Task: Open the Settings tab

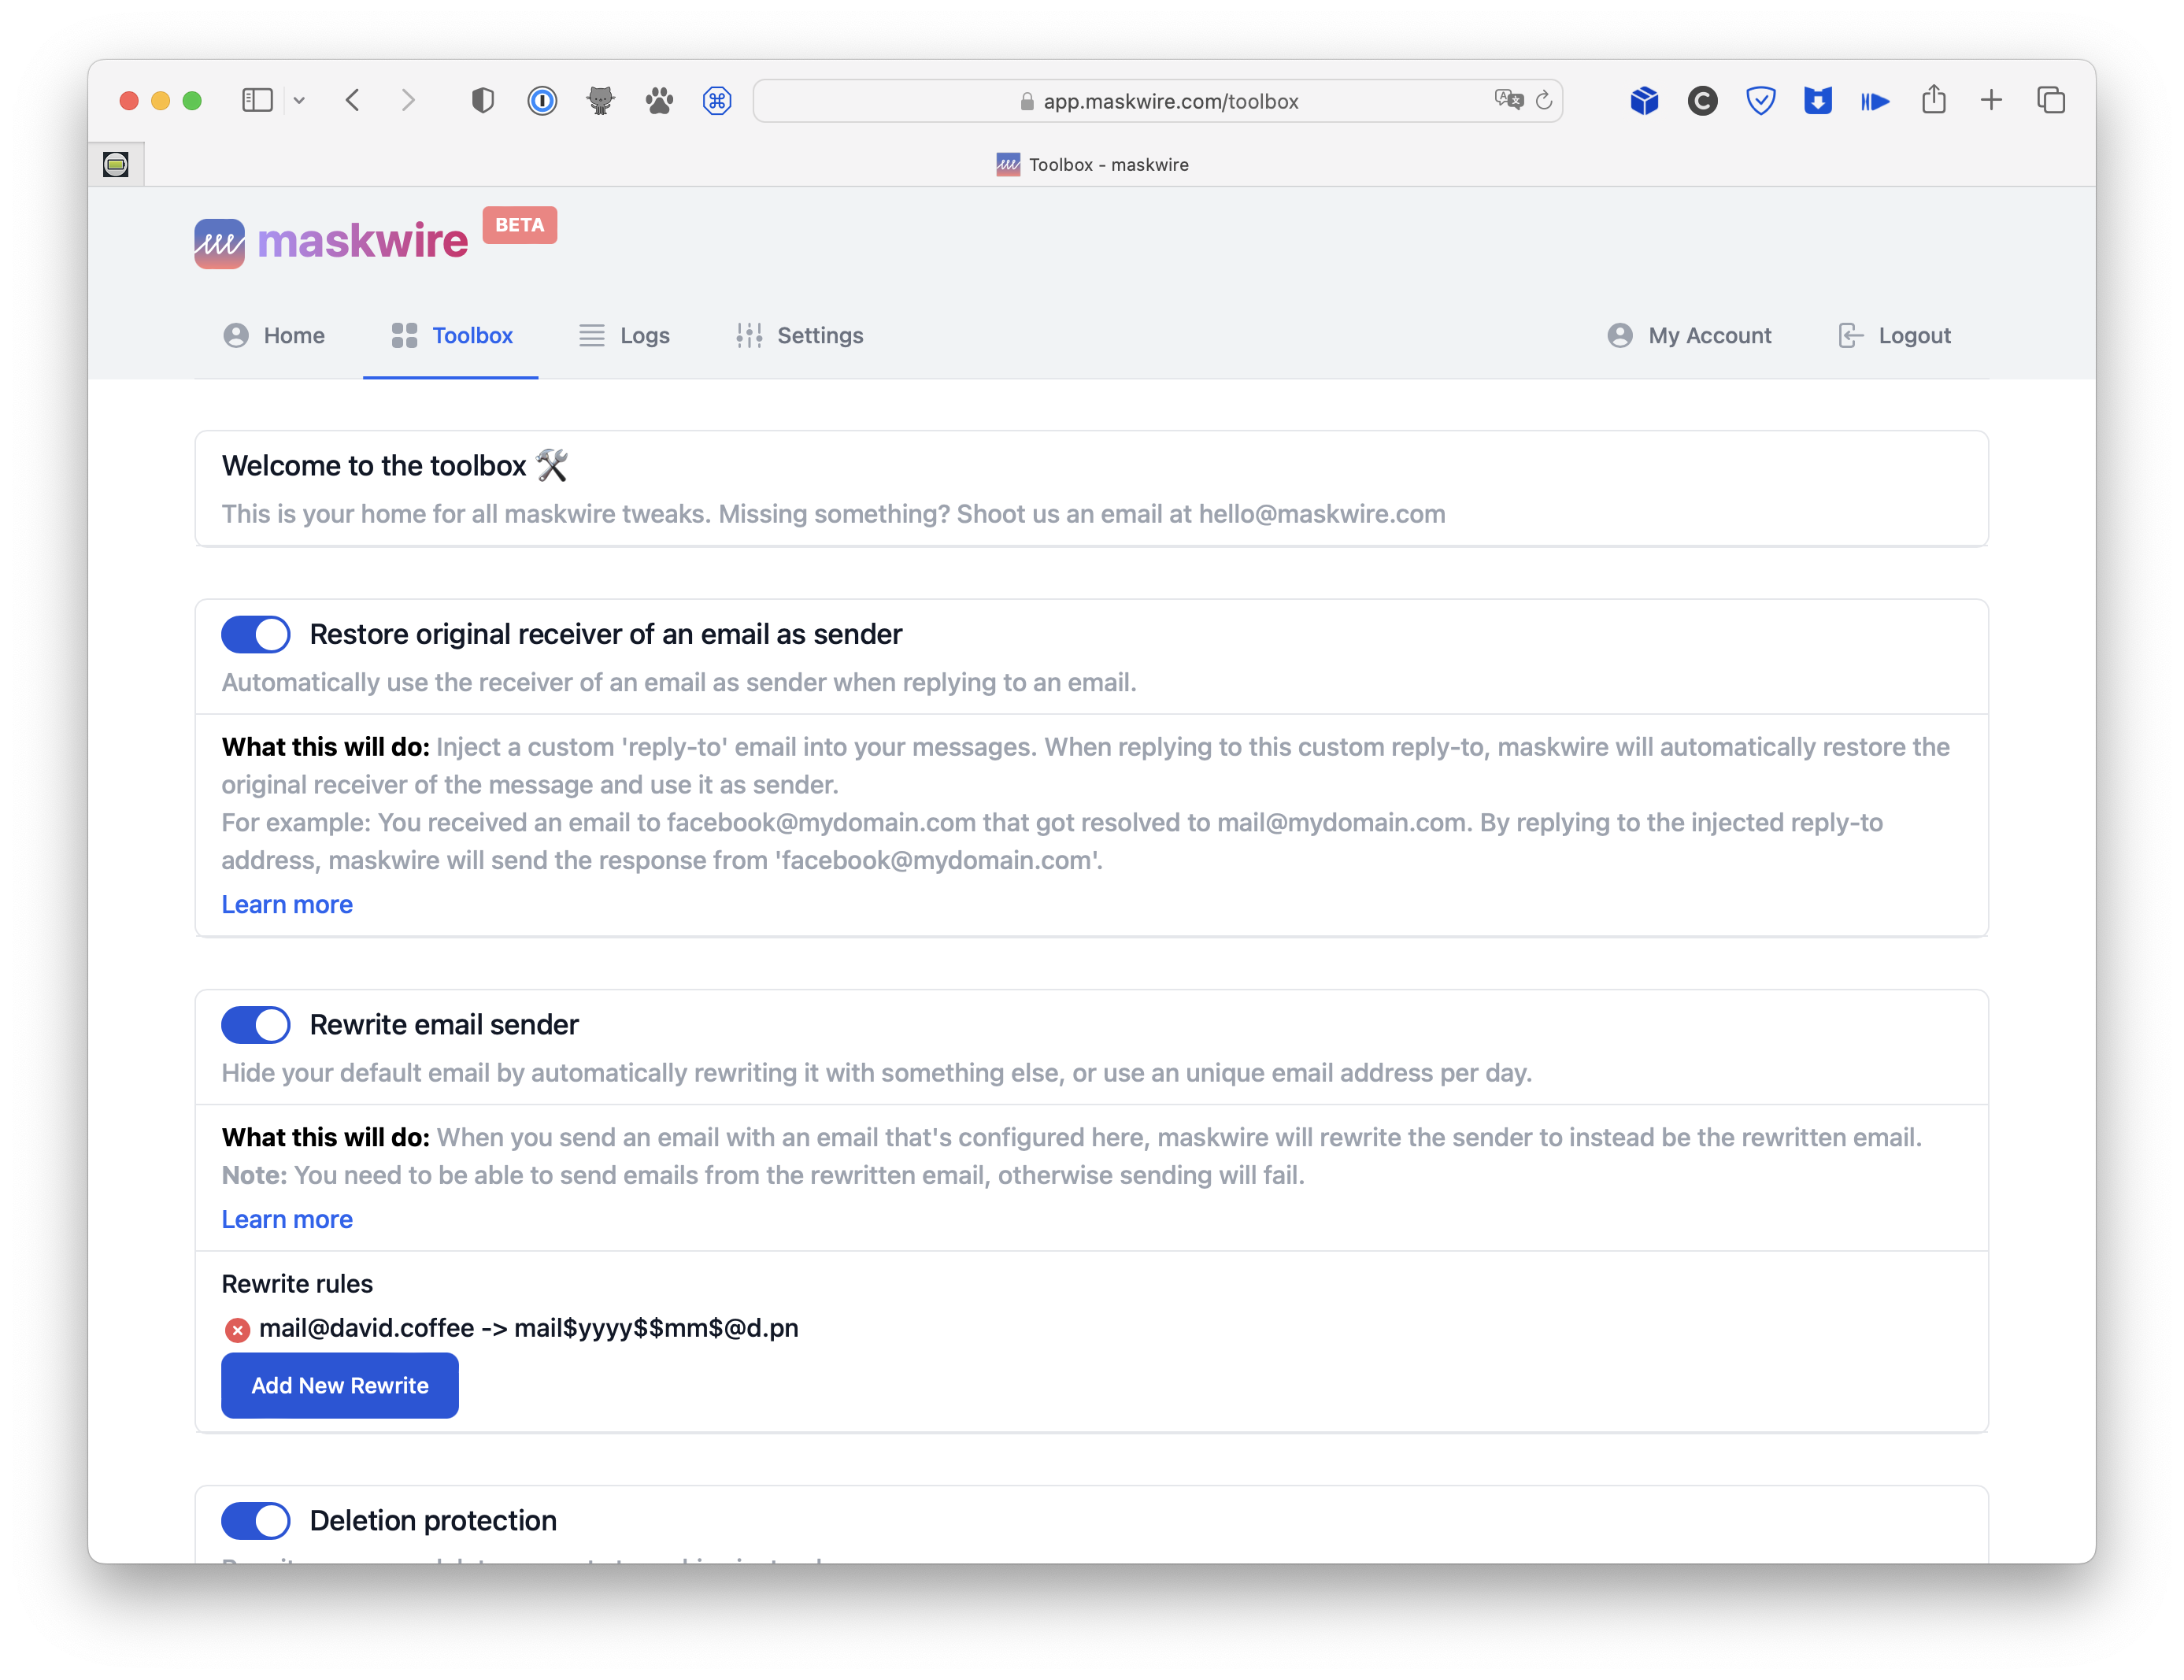Action: 799,336
